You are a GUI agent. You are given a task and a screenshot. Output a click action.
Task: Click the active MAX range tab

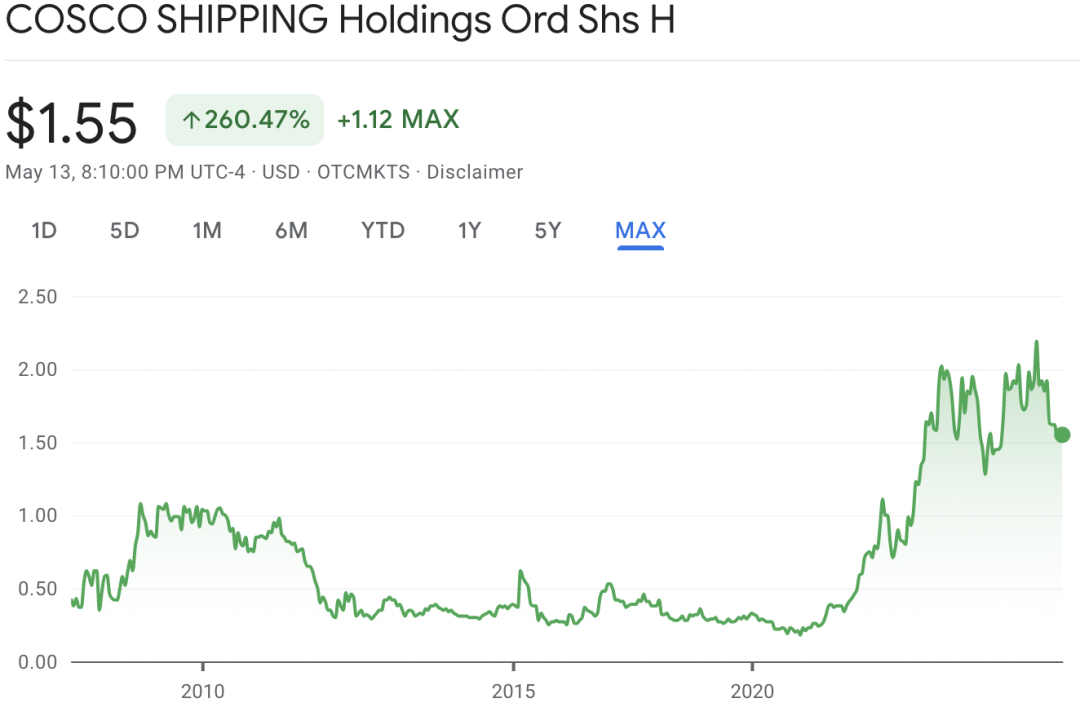(640, 231)
